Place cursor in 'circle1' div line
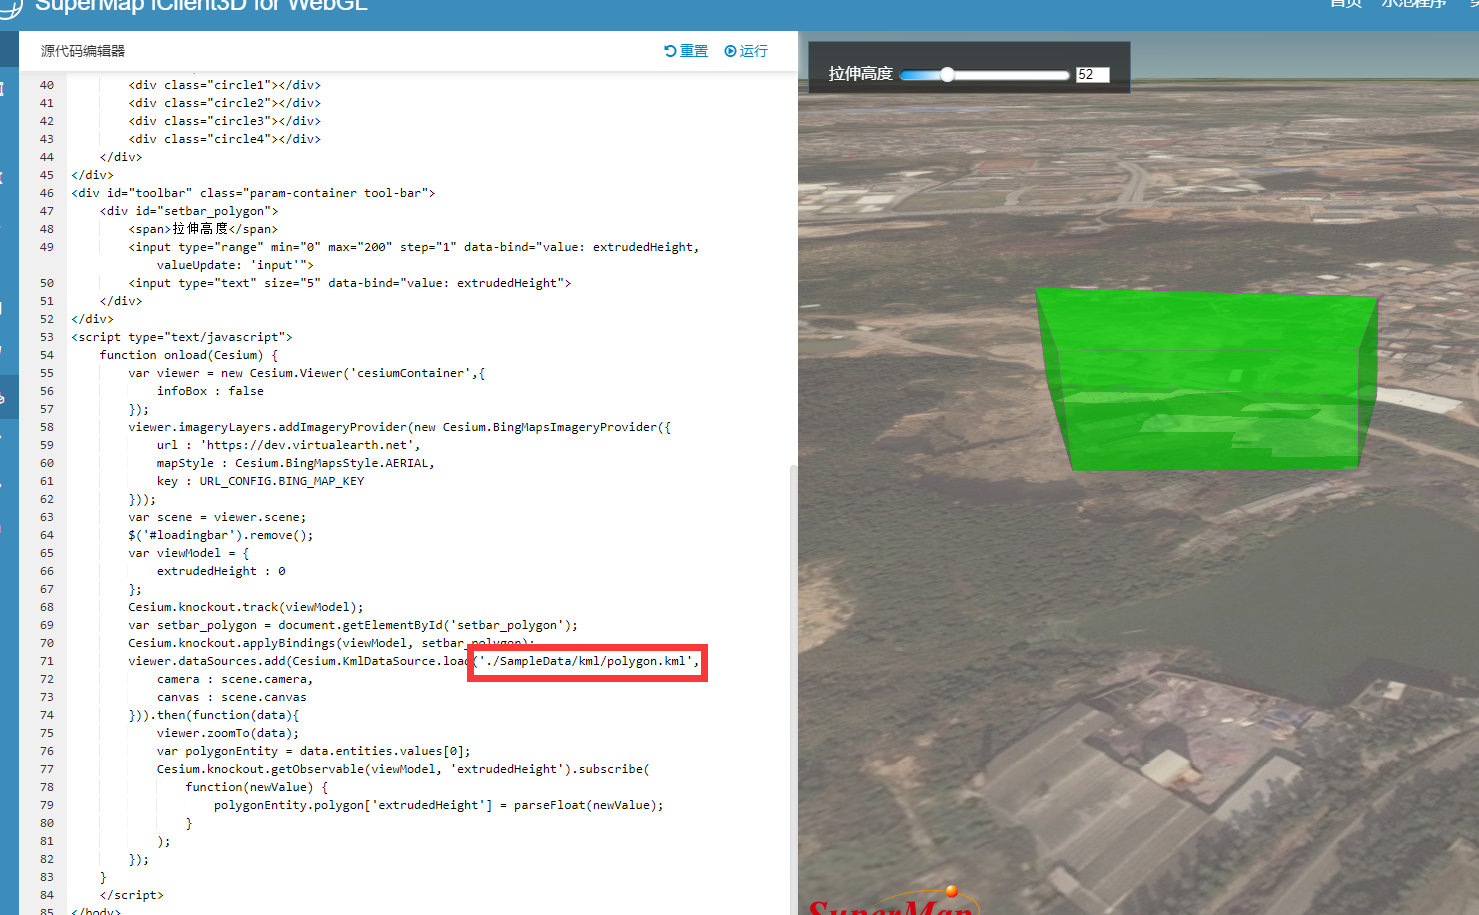1479x915 pixels. 224,85
